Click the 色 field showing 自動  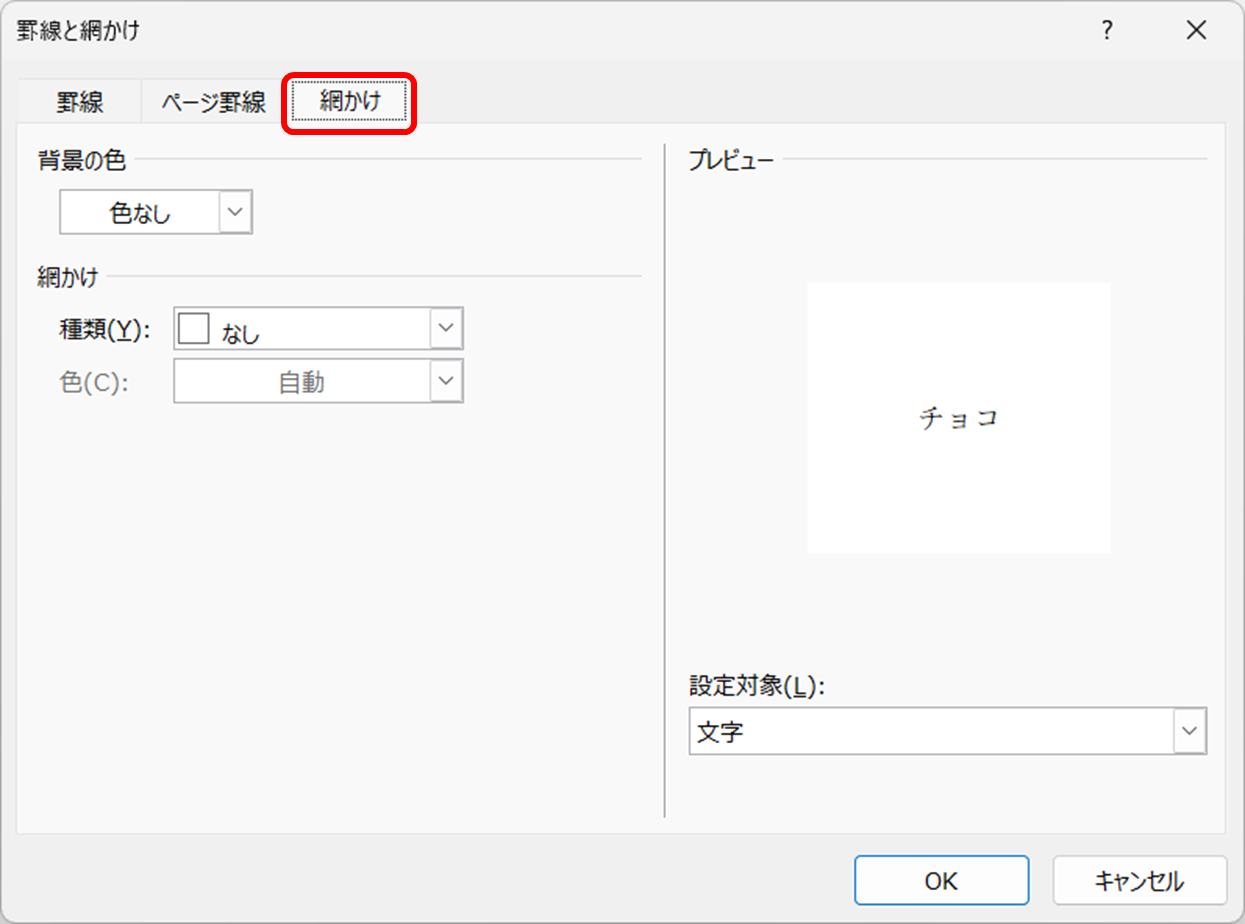tap(301, 382)
